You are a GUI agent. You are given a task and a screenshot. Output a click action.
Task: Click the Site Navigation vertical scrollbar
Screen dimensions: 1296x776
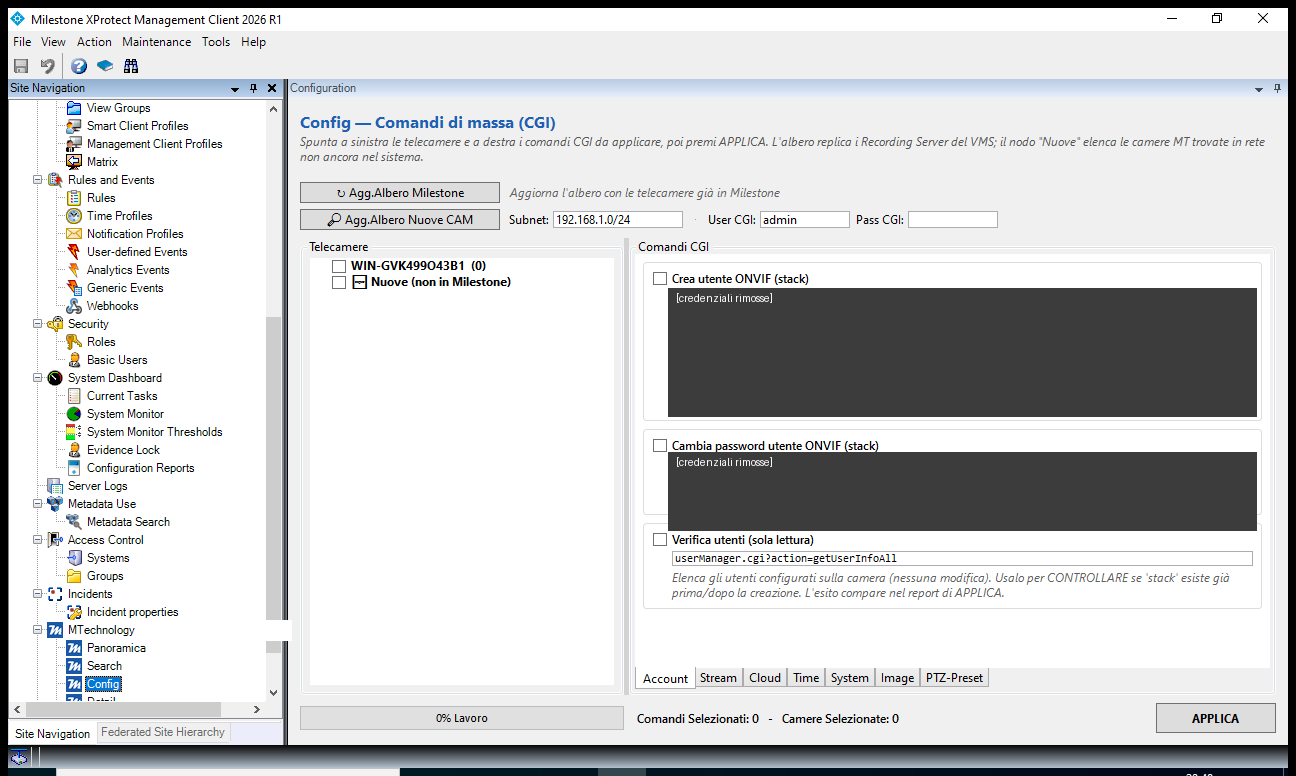coord(274,469)
